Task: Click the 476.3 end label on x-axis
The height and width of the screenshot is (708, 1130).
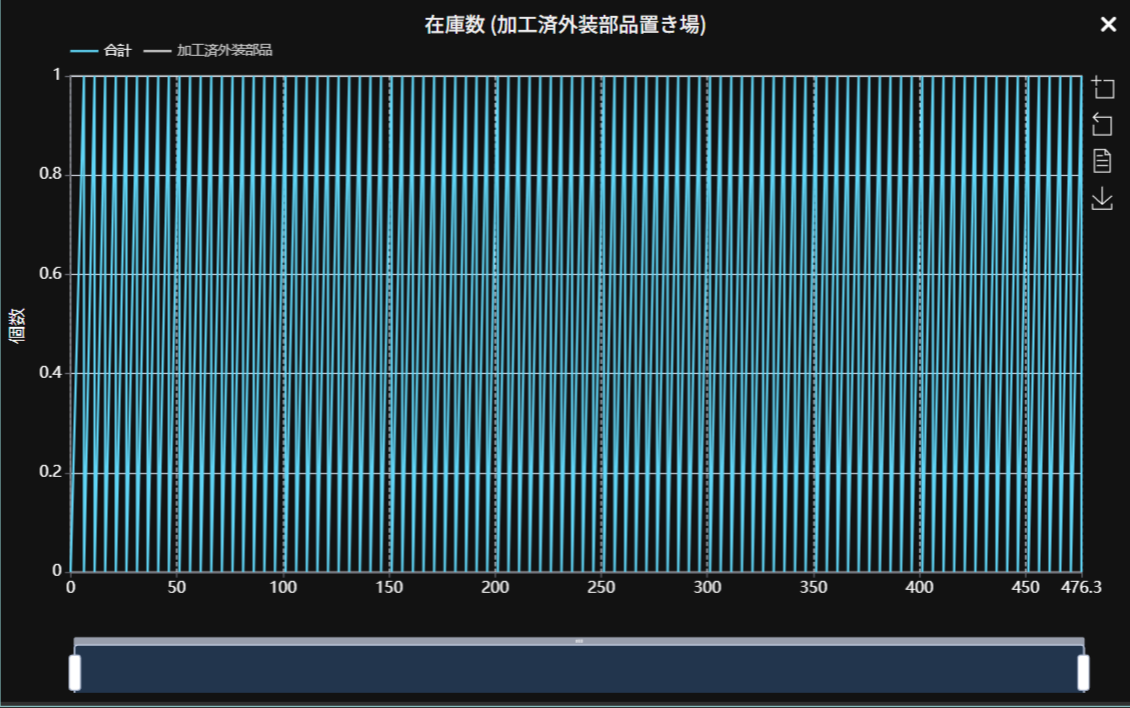Action: point(1081,587)
